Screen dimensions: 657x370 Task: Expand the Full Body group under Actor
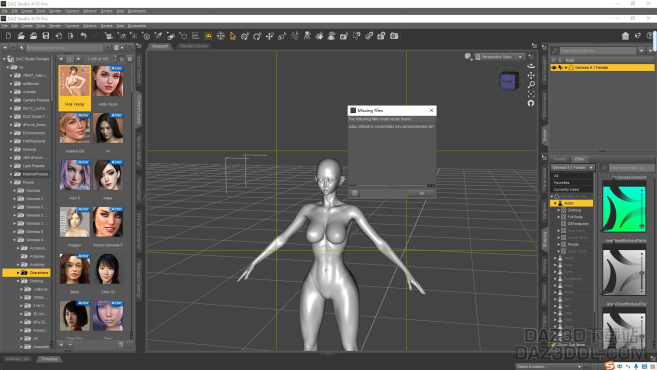pyautogui.click(x=559, y=217)
